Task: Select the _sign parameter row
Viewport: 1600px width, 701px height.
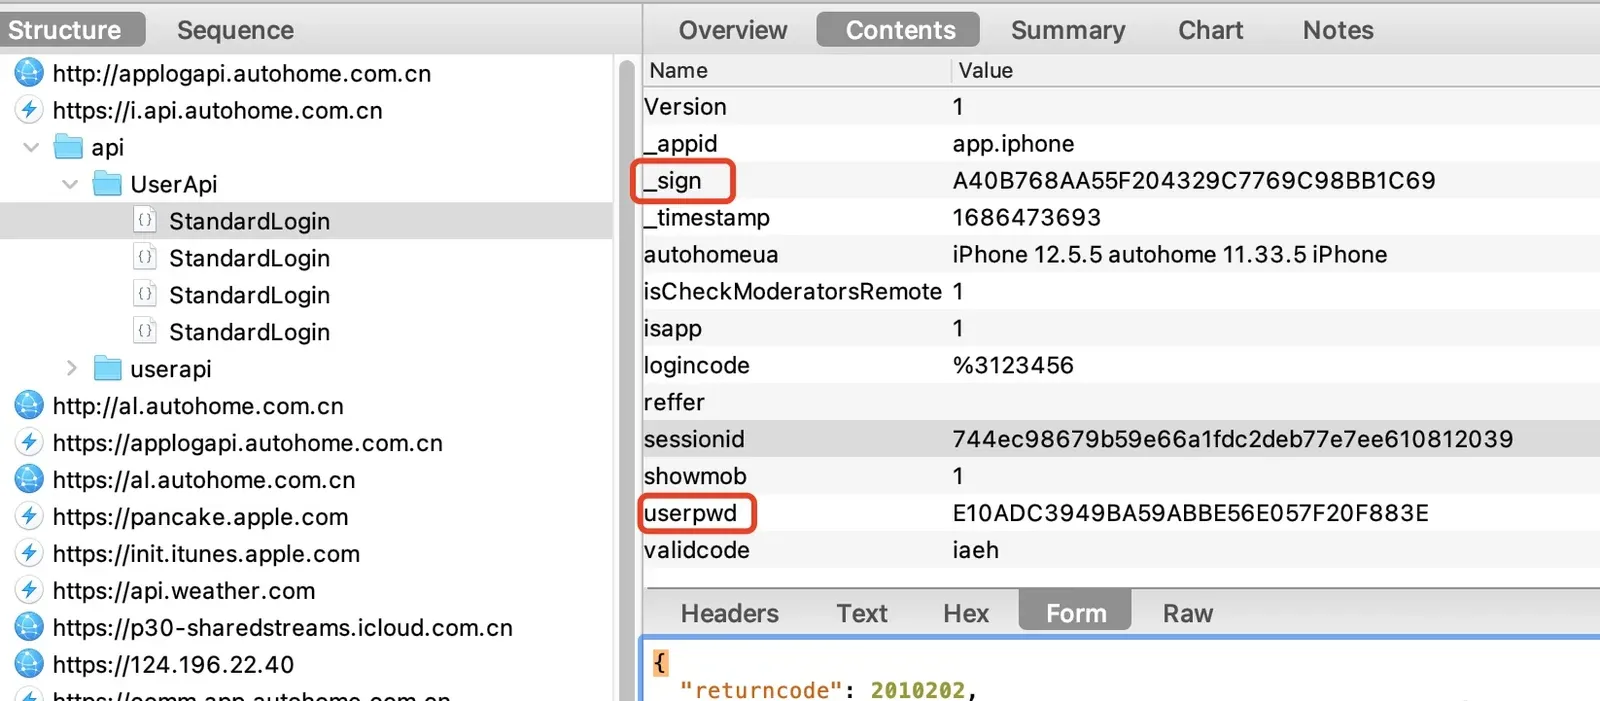Action: coord(1121,181)
